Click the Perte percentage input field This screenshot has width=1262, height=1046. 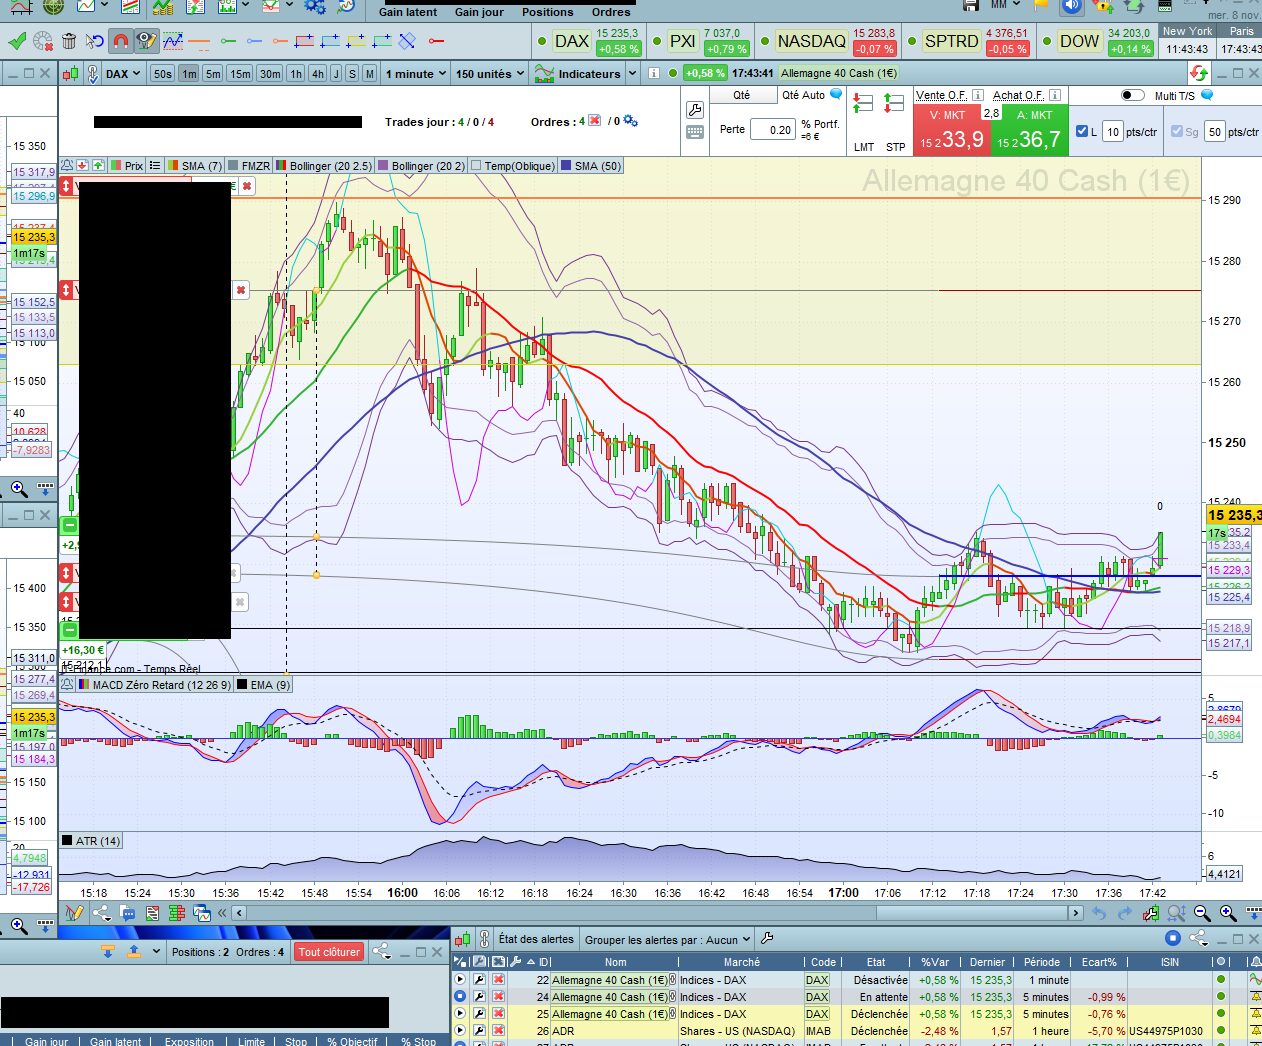click(x=772, y=130)
